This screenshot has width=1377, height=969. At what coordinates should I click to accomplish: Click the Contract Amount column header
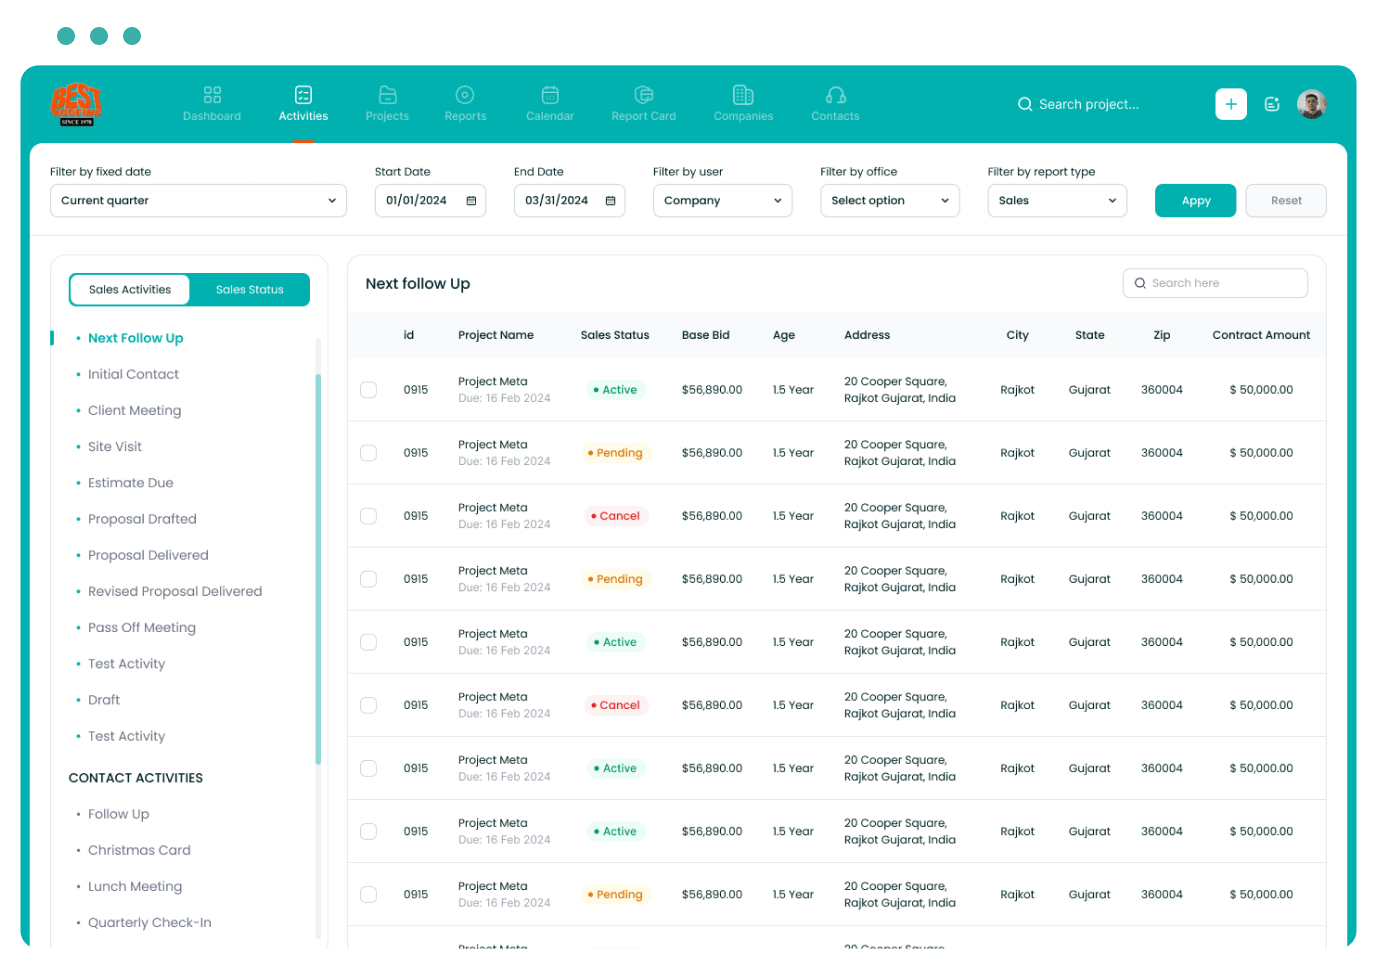[1261, 335]
